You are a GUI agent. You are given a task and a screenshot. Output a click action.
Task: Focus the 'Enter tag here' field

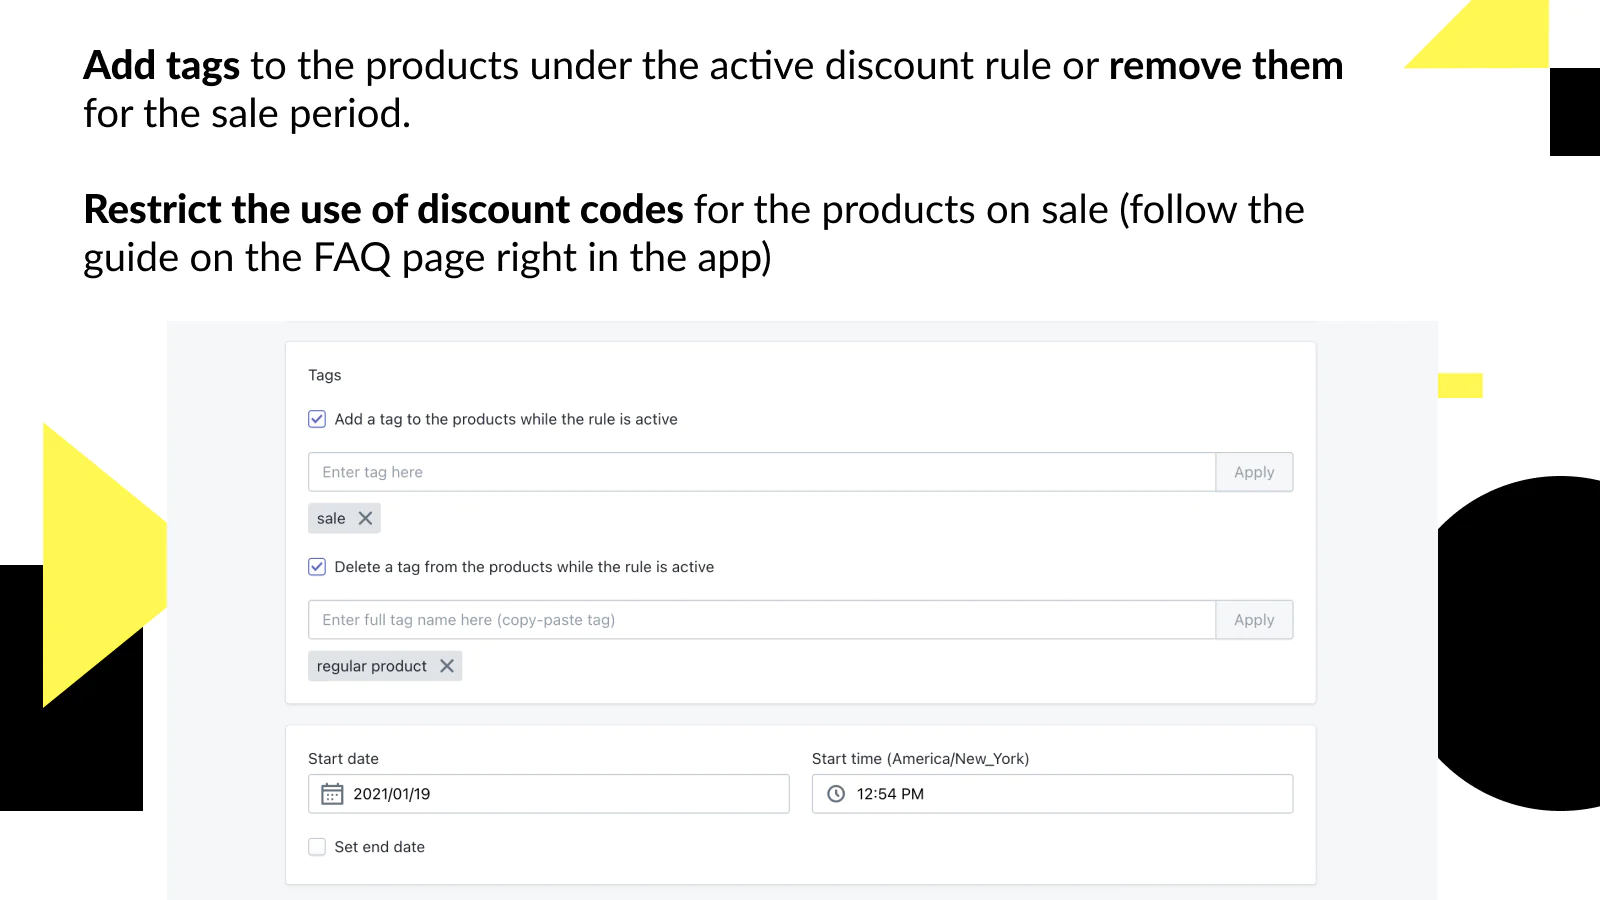762,472
